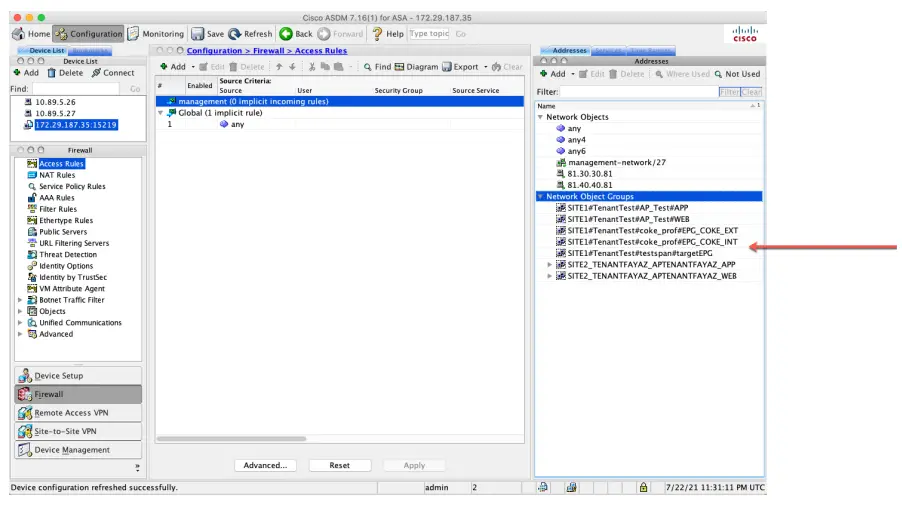Click the Find field in Device List
The height and width of the screenshot is (507, 902).
point(76,89)
